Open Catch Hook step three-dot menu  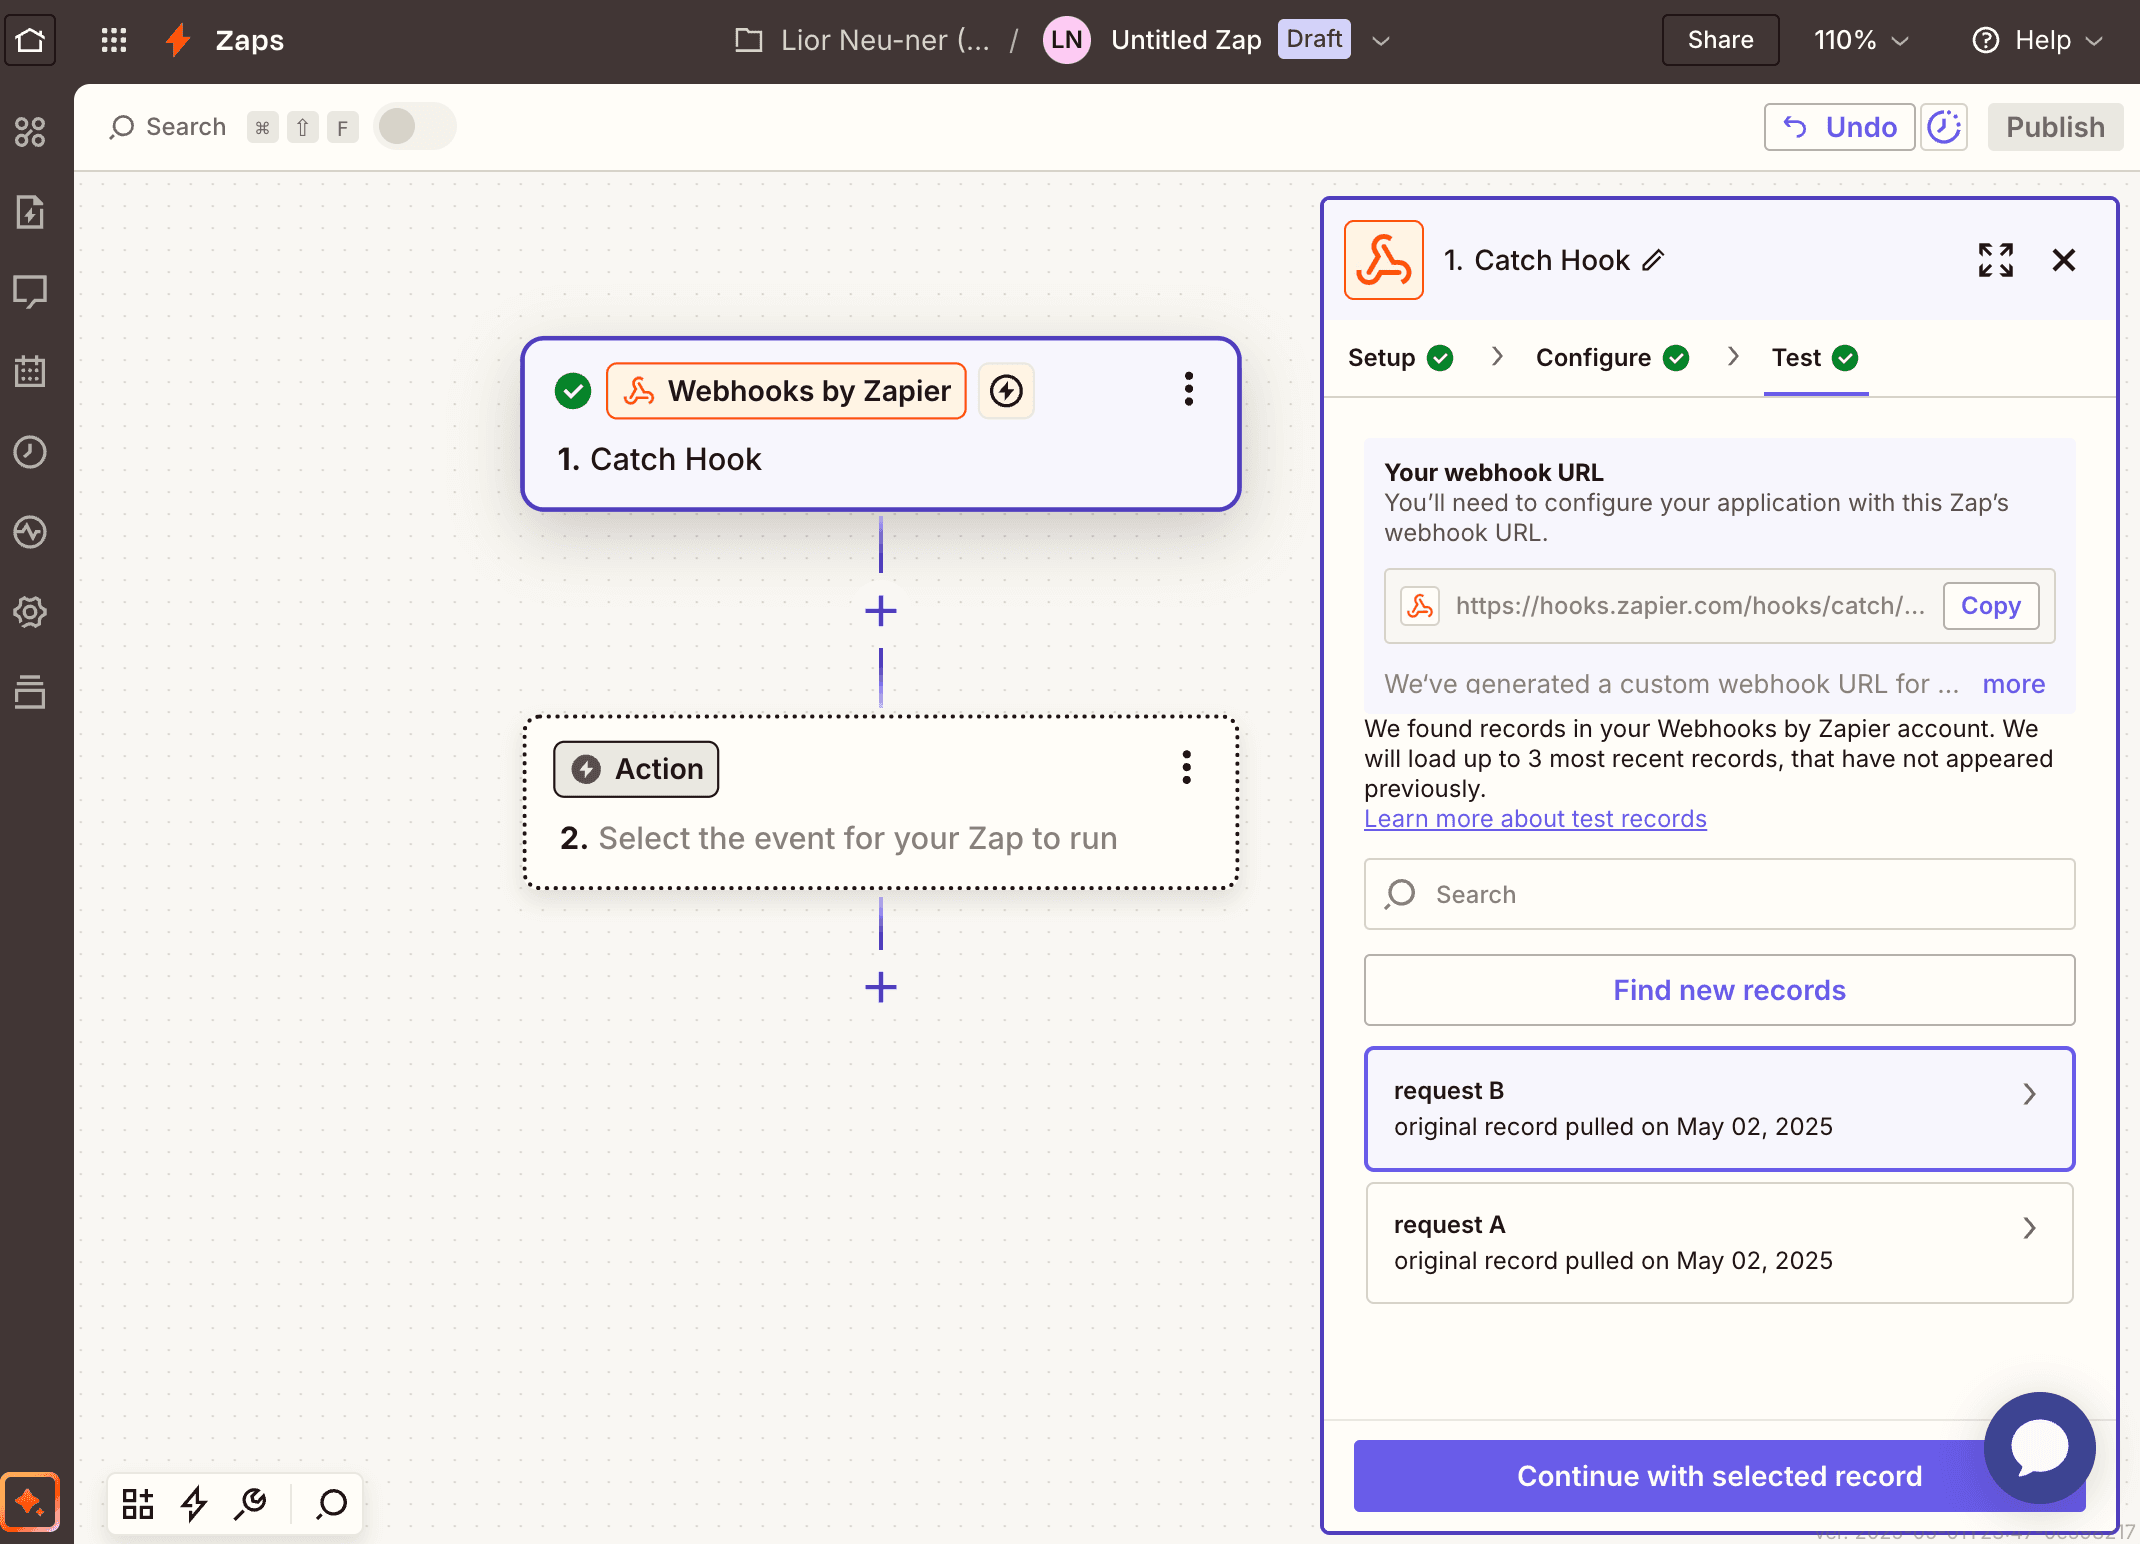1189,389
